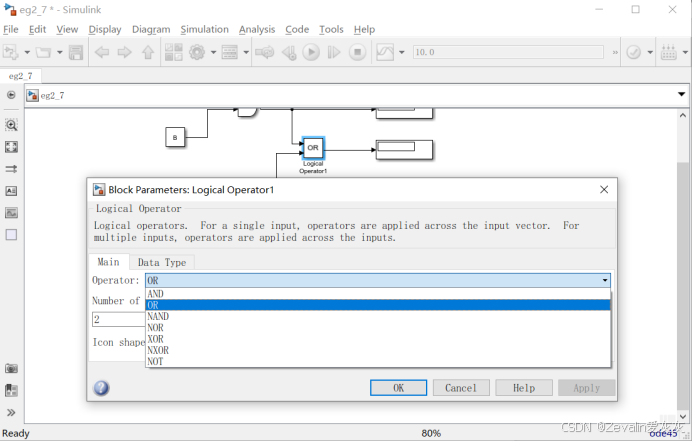Expand the breadcrumb bar dropdown arrow

[x=681, y=94]
